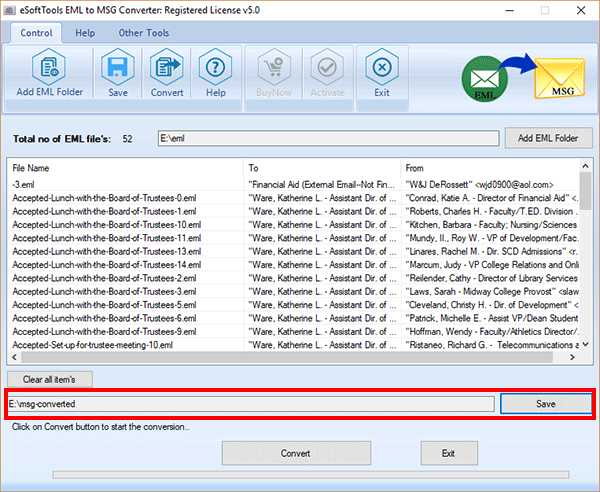Click the Roberts, Charles H. sender cell
600x492 pixels.
coord(492,212)
